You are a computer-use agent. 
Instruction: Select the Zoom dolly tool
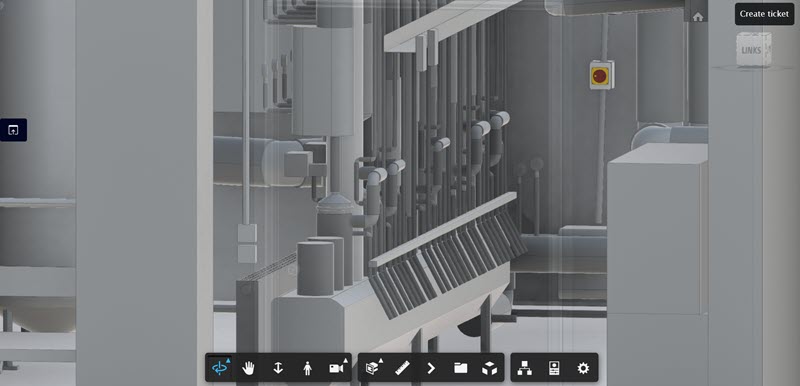pos(278,368)
